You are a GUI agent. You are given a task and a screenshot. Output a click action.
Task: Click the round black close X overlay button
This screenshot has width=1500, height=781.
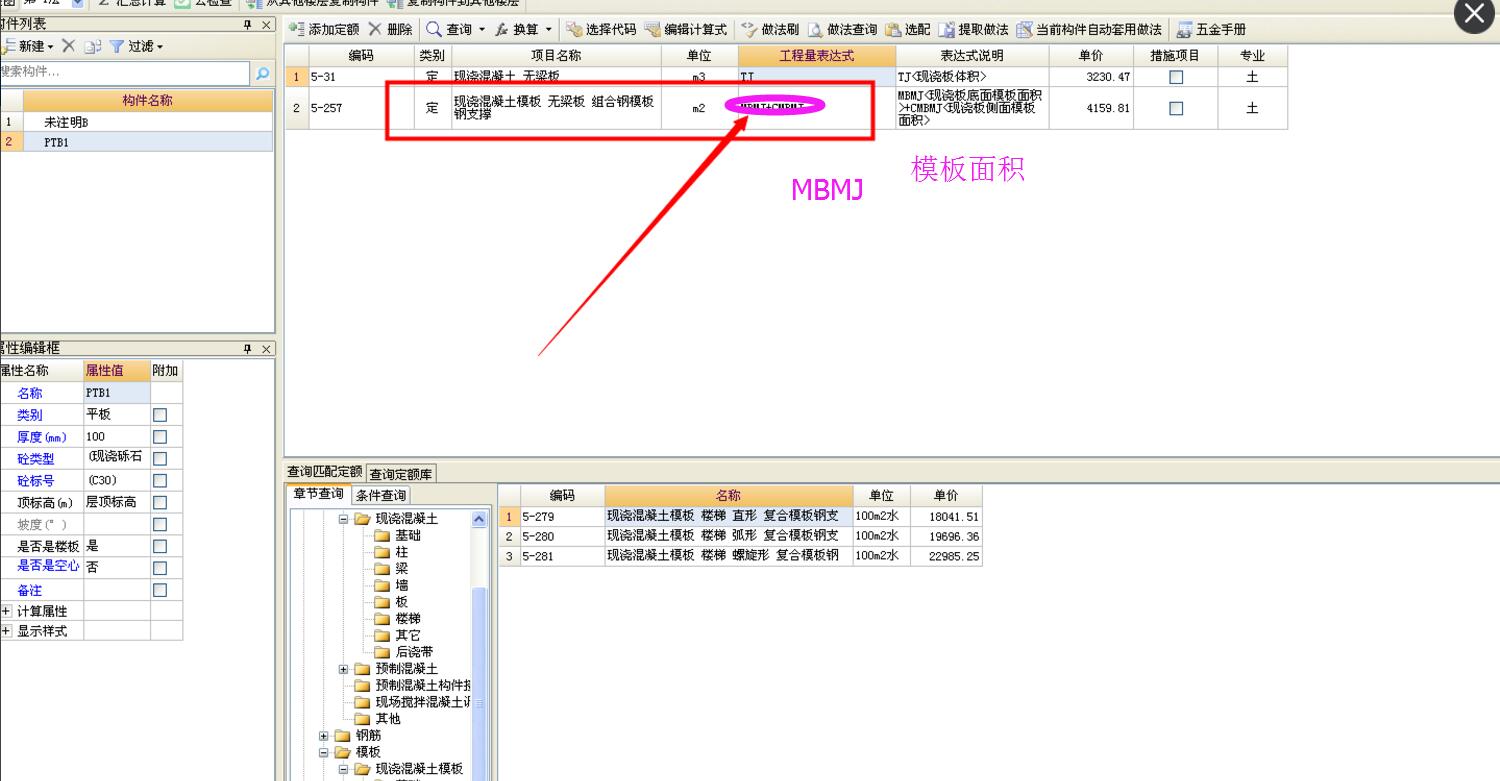tap(1475, 14)
